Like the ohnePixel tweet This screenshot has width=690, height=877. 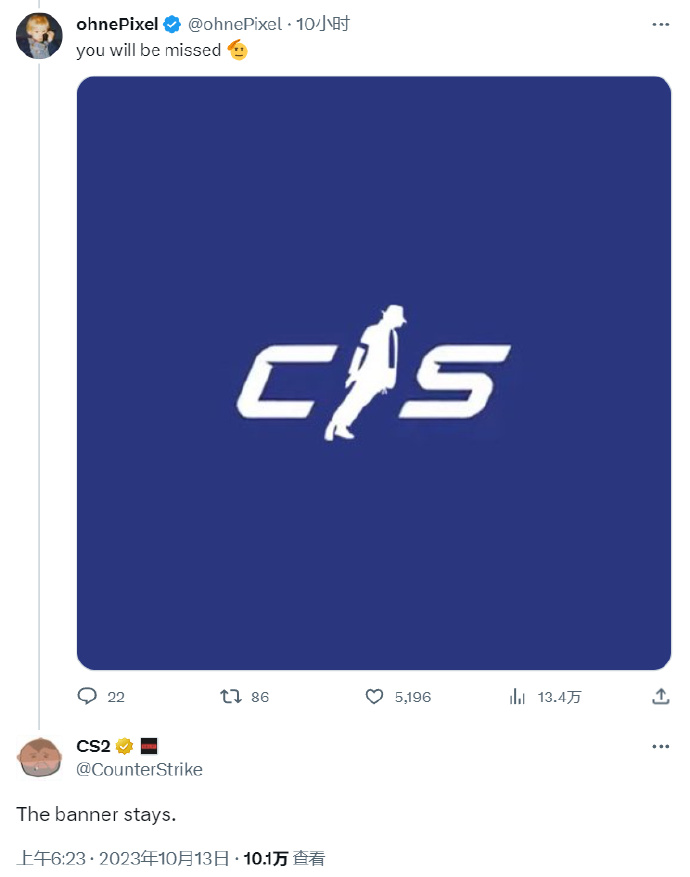coord(375,696)
